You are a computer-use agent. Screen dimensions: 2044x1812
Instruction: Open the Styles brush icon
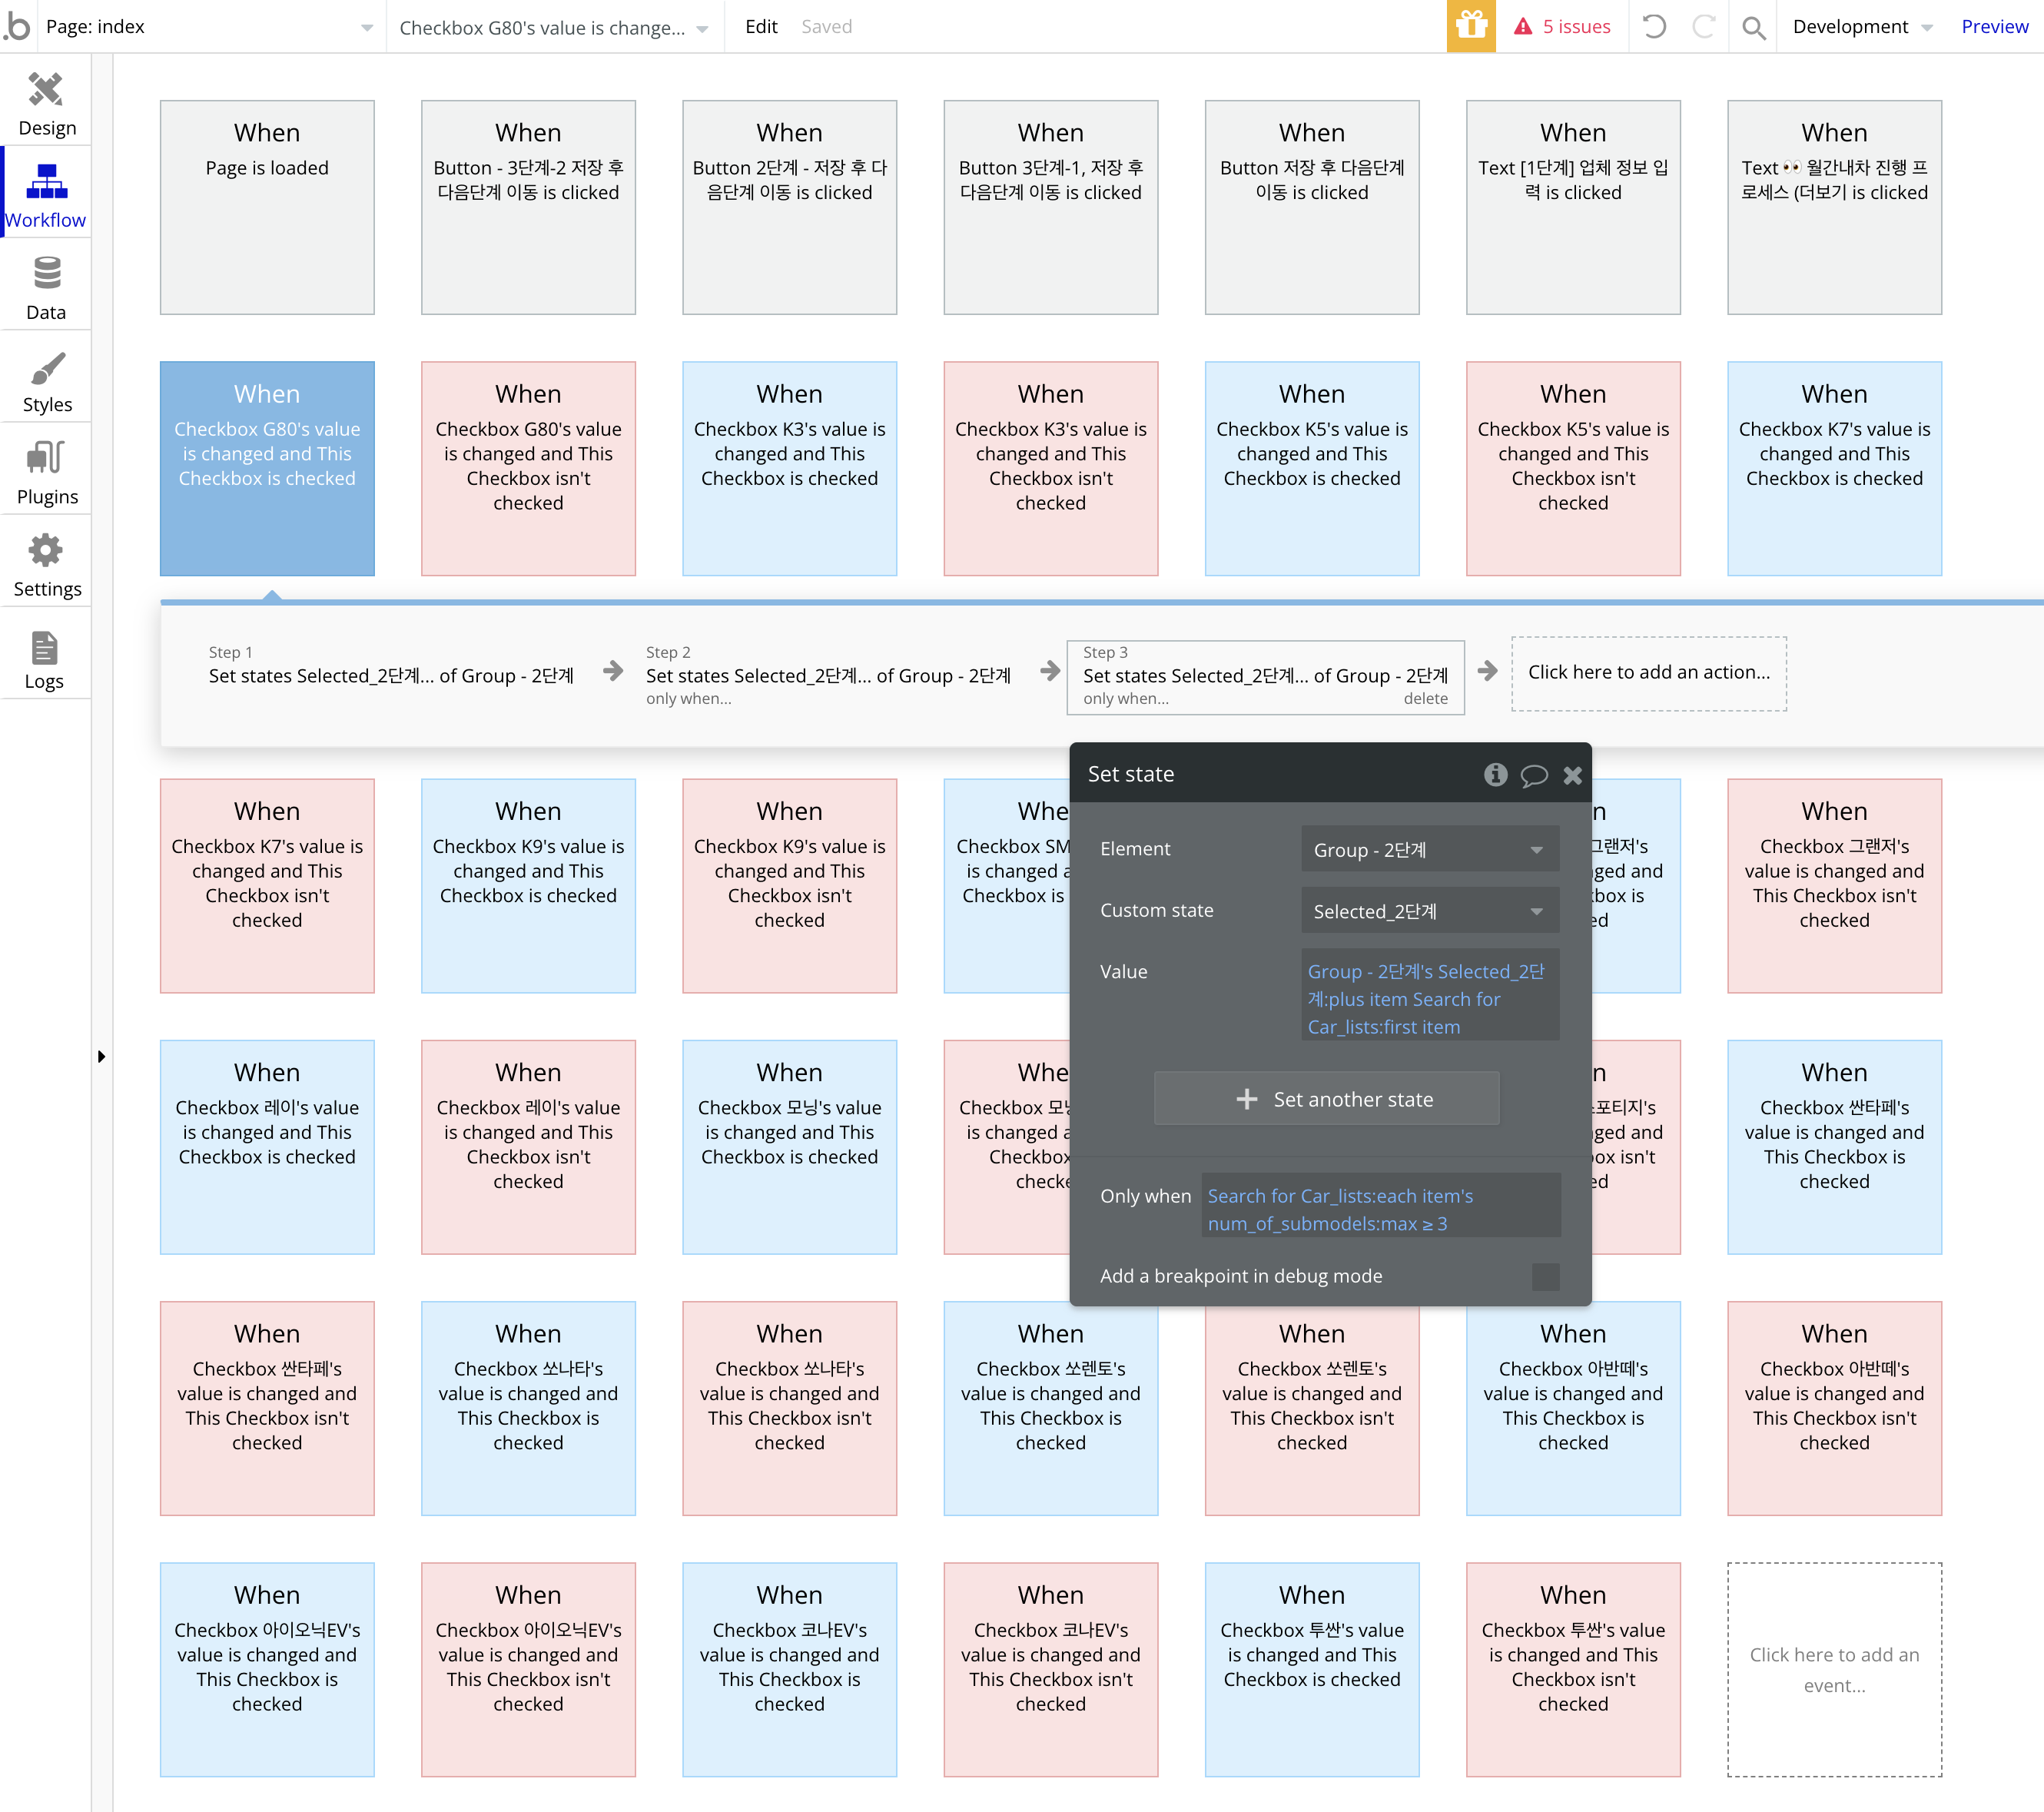click(x=46, y=368)
